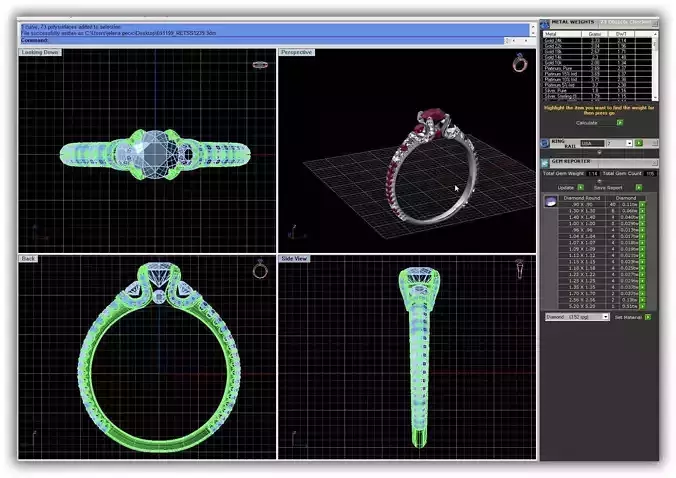Click metal weights list scroll-down arrow

[655, 98]
